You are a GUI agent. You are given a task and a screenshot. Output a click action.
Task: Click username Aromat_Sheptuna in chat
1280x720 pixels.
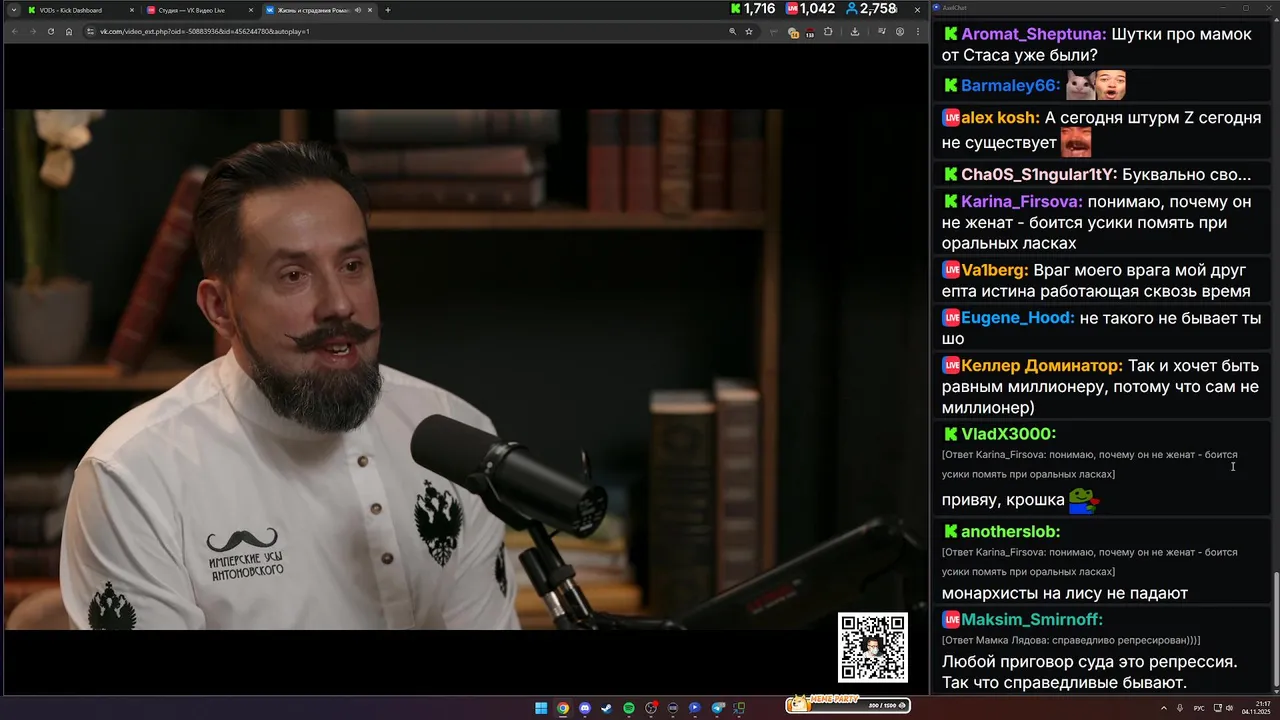(1033, 34)
